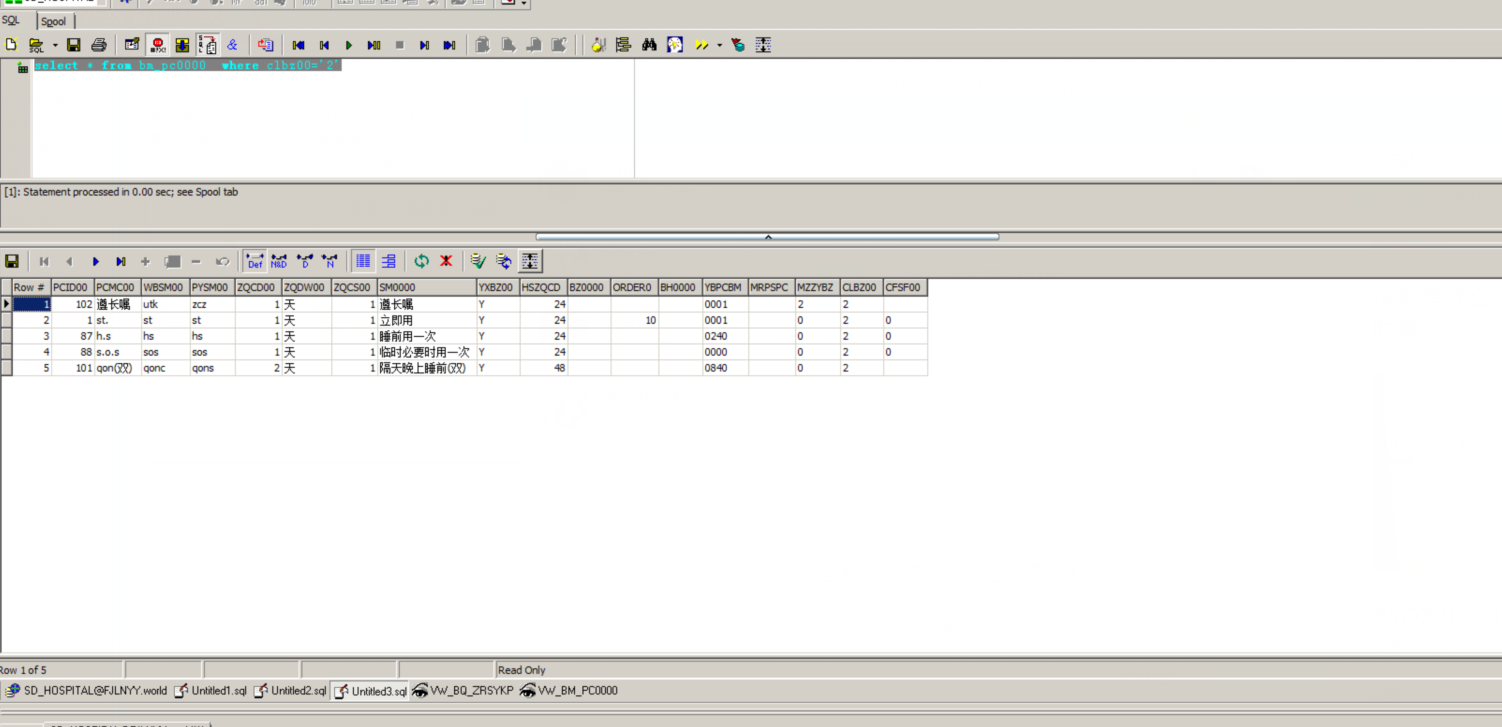Select cell containing 睡前用一次
1502x727 pixels.
(x=427, y=336)
